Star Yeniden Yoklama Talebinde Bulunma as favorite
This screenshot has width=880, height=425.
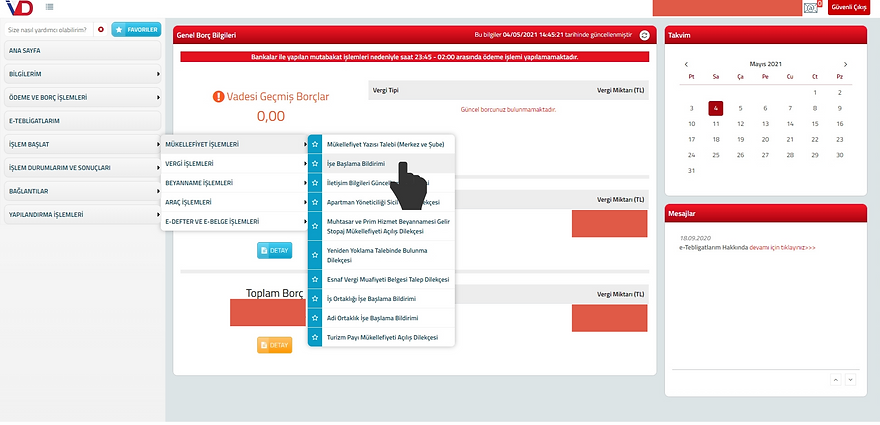tap(315, 255)
